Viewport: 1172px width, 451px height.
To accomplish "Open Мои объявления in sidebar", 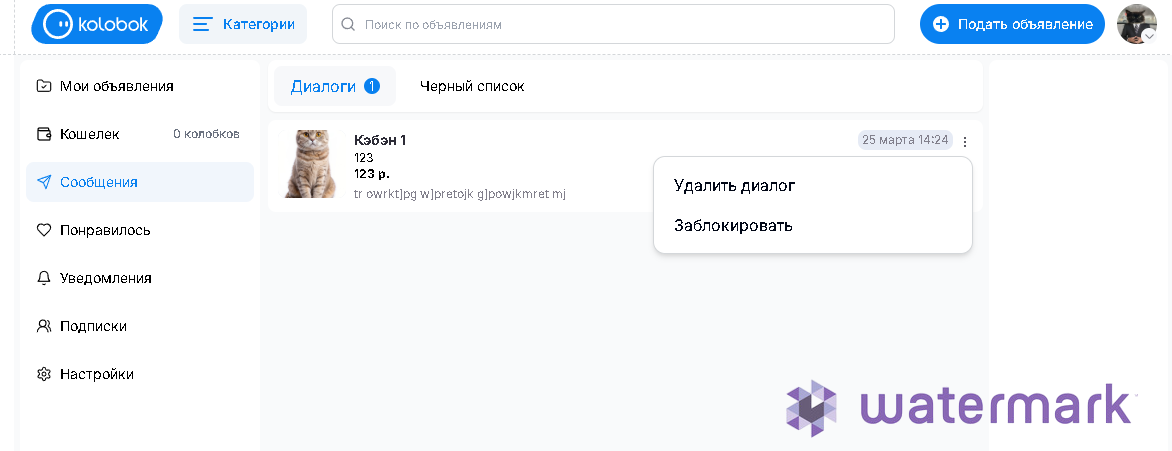I will [x=116, y=86].
